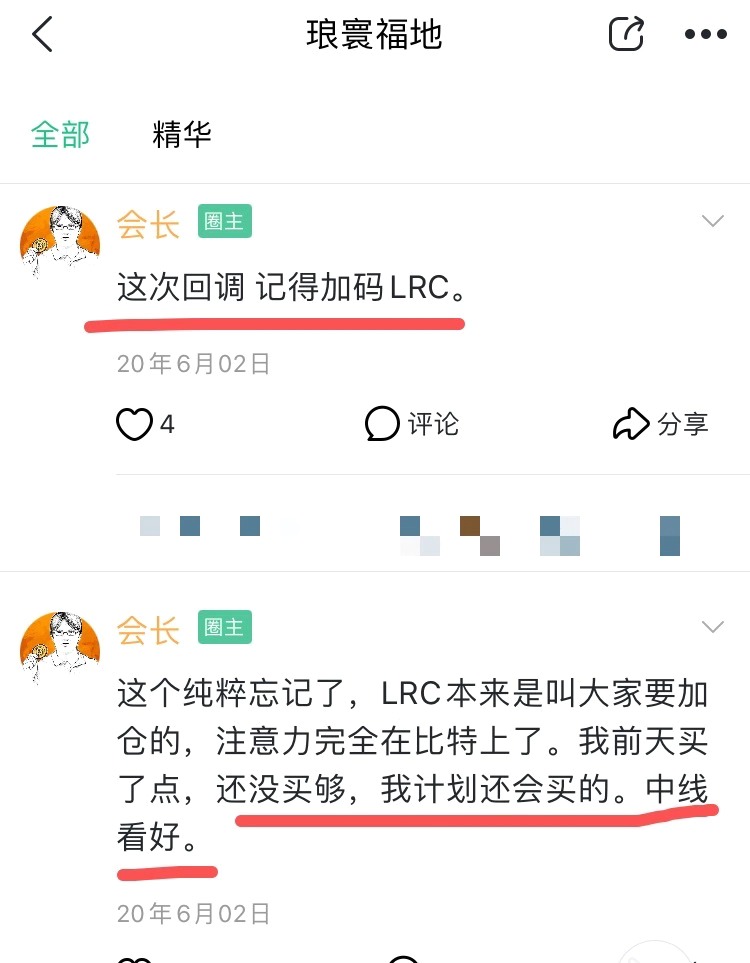Viewport: 750px width, 963px height.
Task: Tap the 会长 username in first post
Action: 148,224
